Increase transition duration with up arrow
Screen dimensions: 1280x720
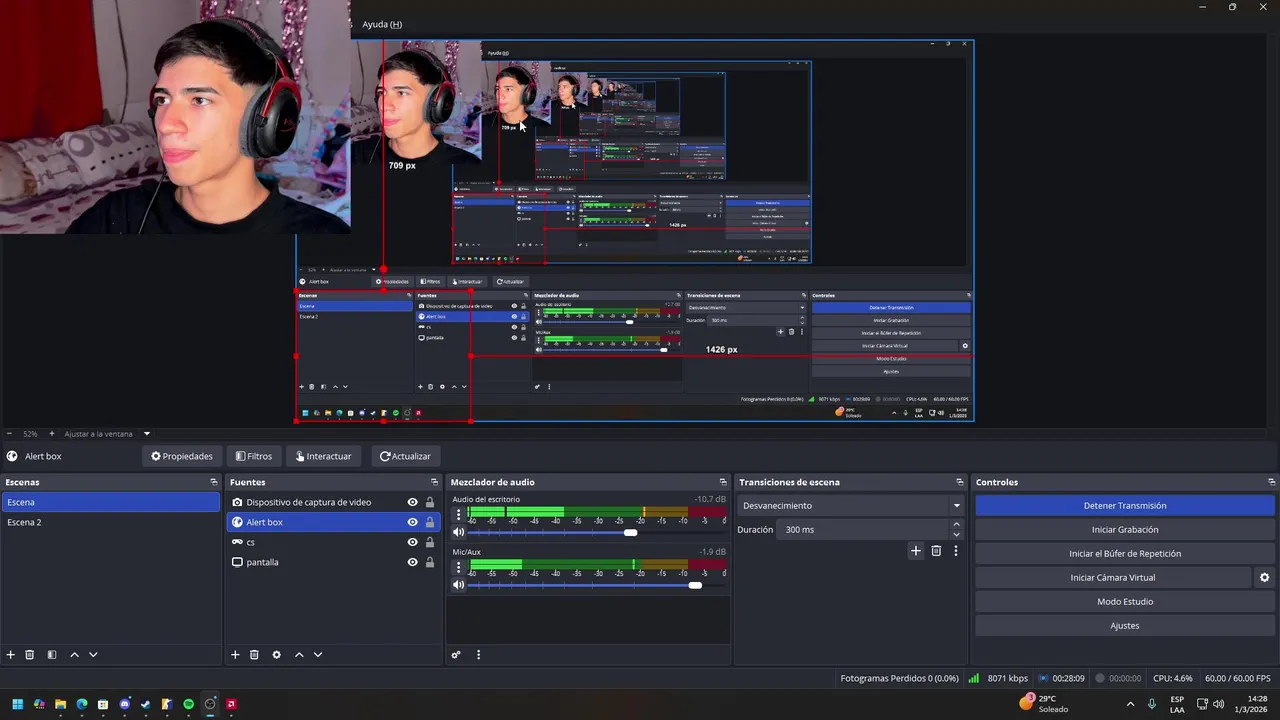click(956, 524)
